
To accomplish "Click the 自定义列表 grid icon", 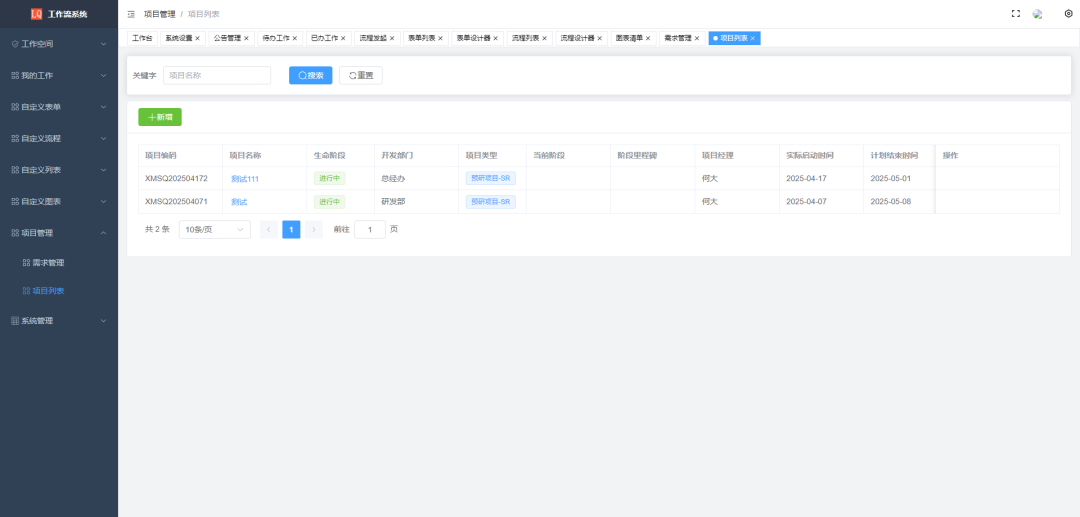I will click(x=15, y=170).
